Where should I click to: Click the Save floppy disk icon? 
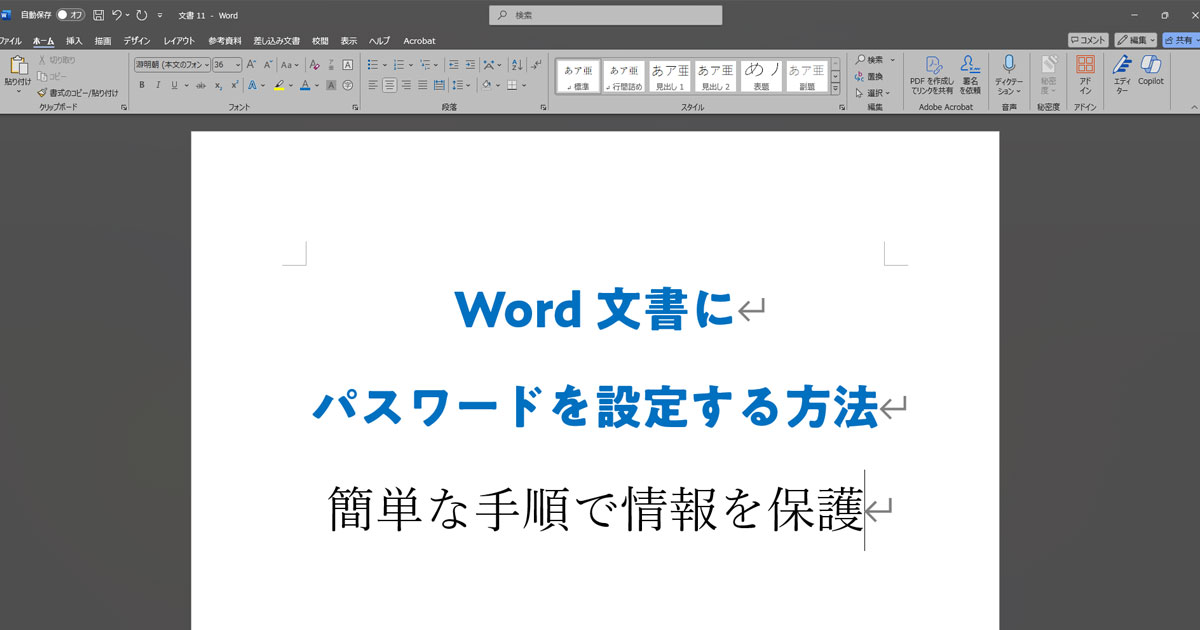click(98, 15)
